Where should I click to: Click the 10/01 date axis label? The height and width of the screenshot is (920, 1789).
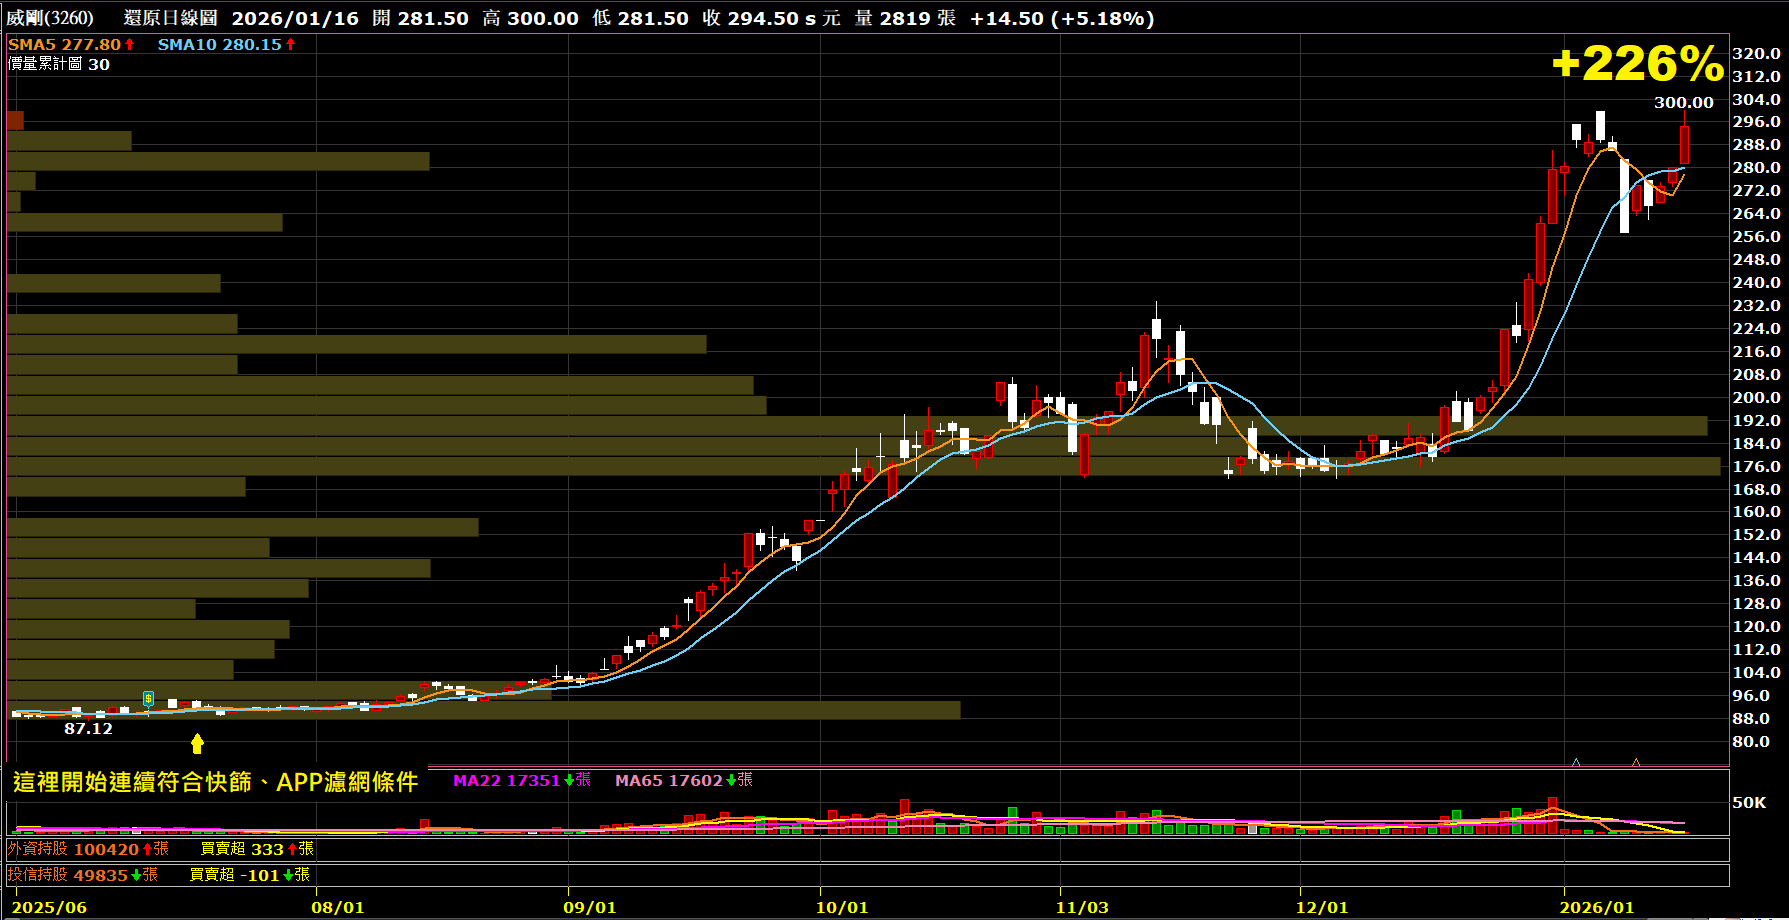click(x=842, y=907)
